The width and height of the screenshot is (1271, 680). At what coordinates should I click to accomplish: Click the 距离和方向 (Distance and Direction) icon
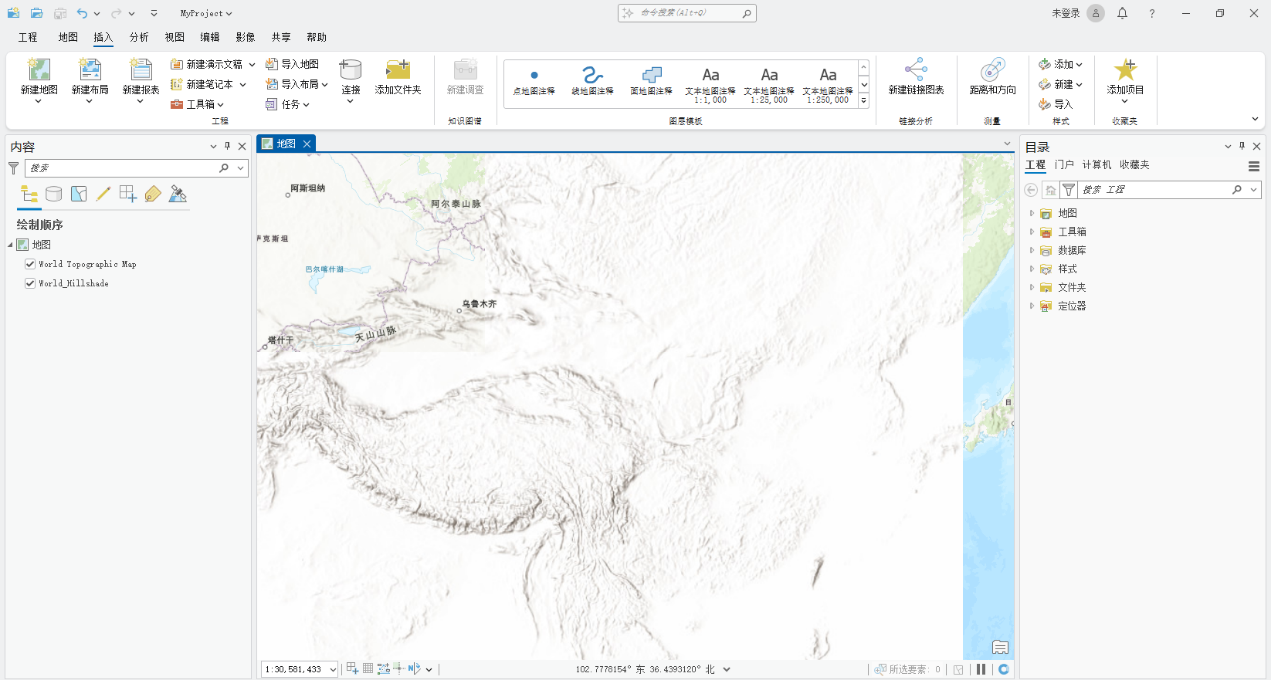click(992, 70)
